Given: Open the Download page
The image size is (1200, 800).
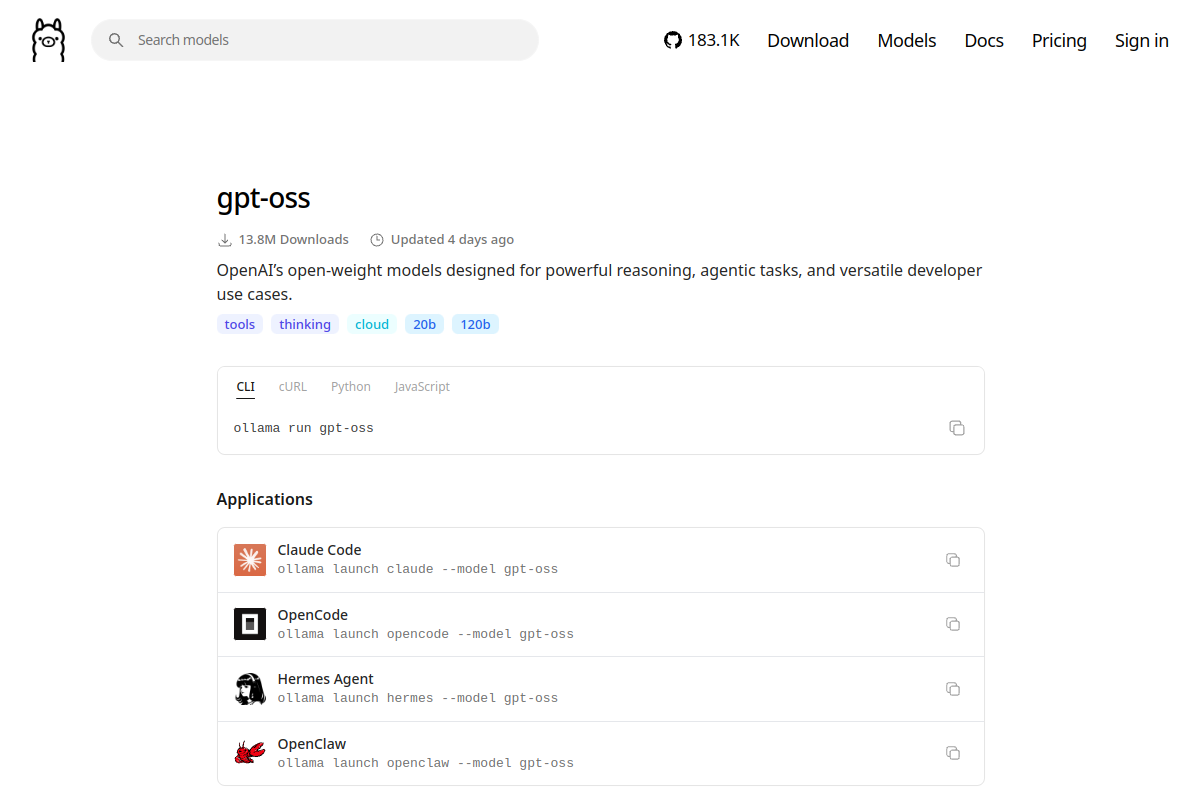Looking at the screenshot, I should tap(808, 40).
